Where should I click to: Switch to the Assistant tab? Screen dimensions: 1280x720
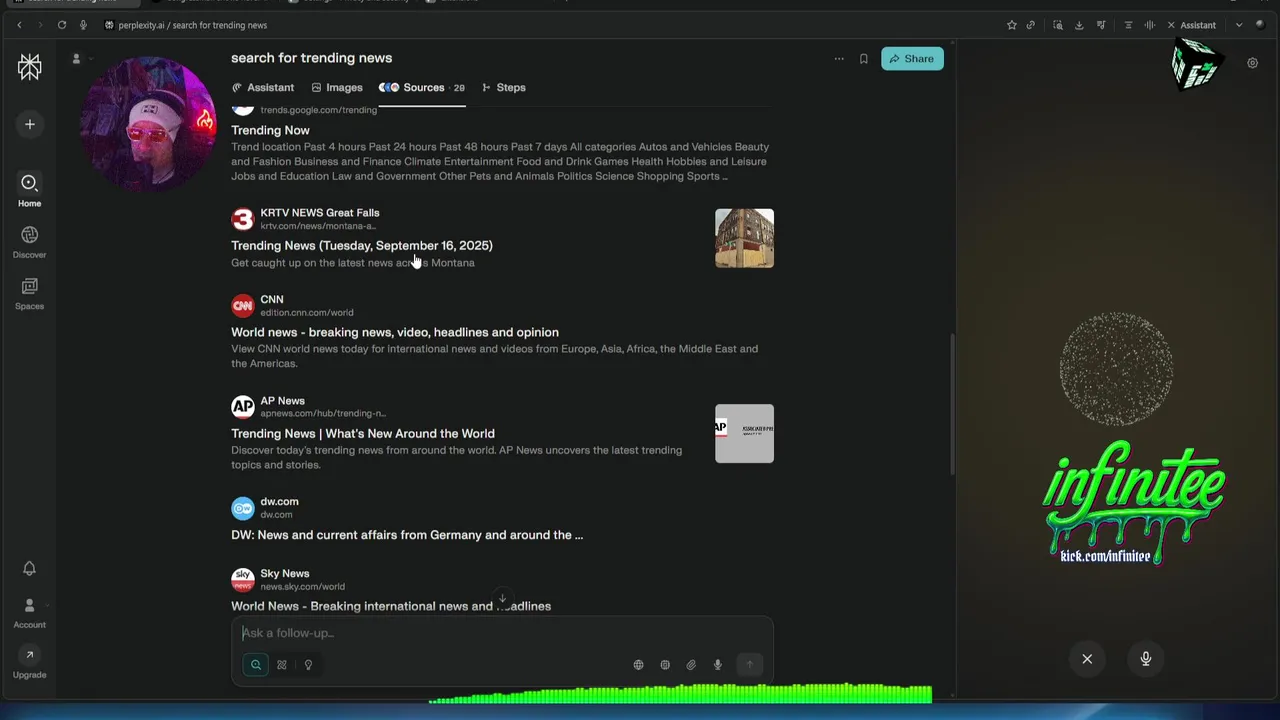click(x=263, y=87)
